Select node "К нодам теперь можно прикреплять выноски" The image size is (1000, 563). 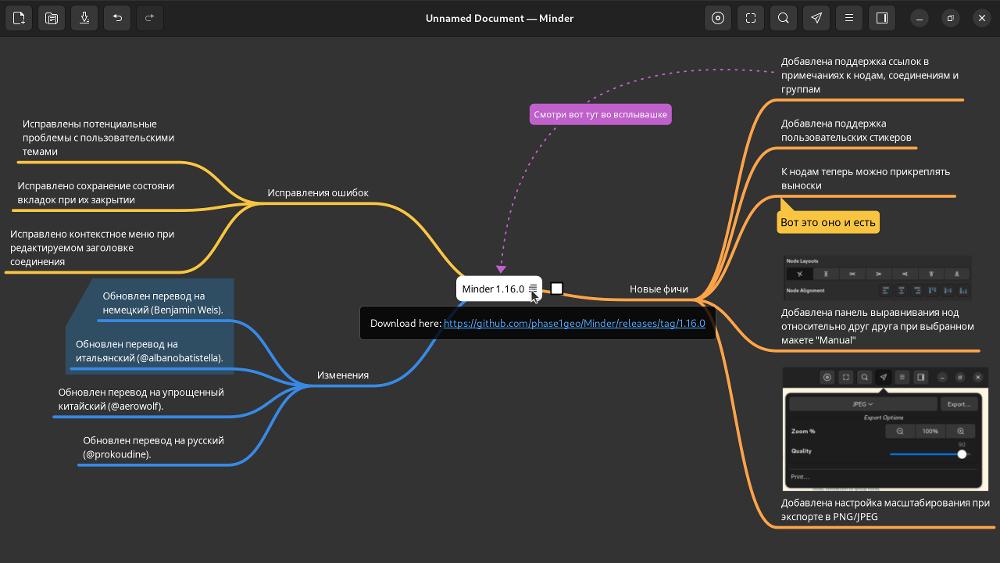[865, 179]
